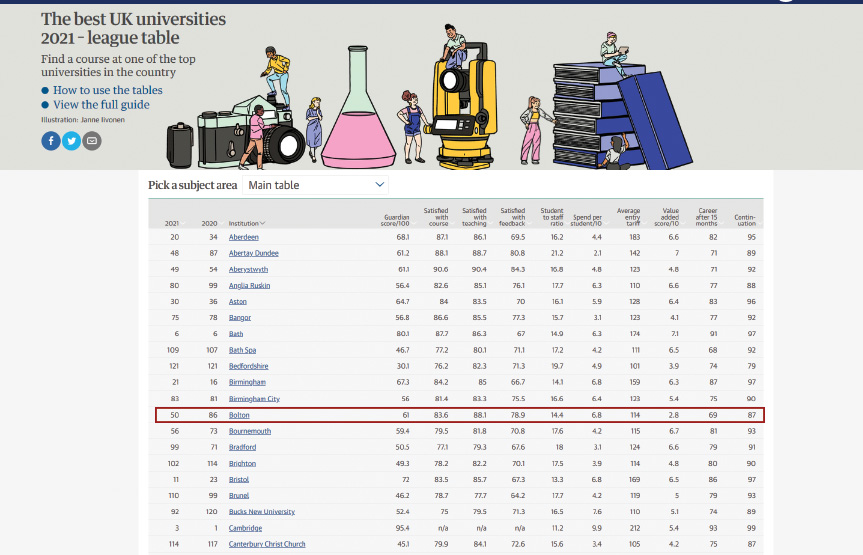Open the Bradford link
863x555 pixels.
243,447
